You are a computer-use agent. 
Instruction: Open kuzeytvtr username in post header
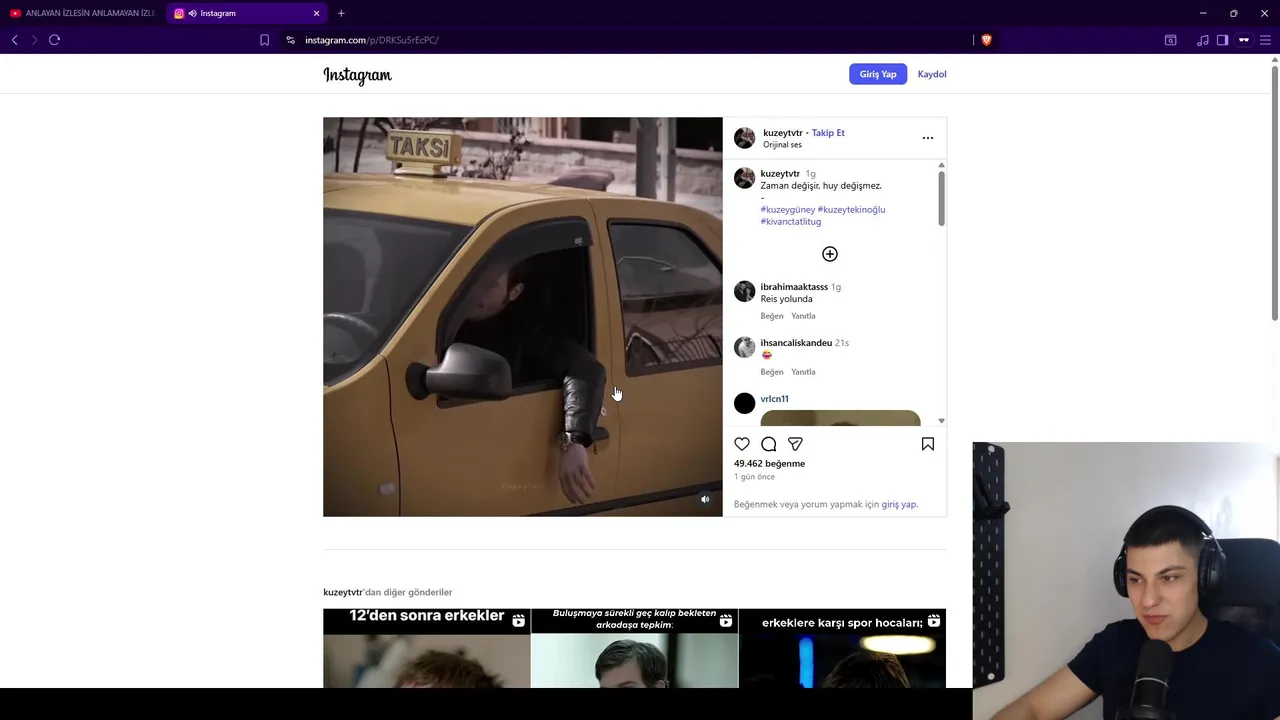(x=782, y=133)
